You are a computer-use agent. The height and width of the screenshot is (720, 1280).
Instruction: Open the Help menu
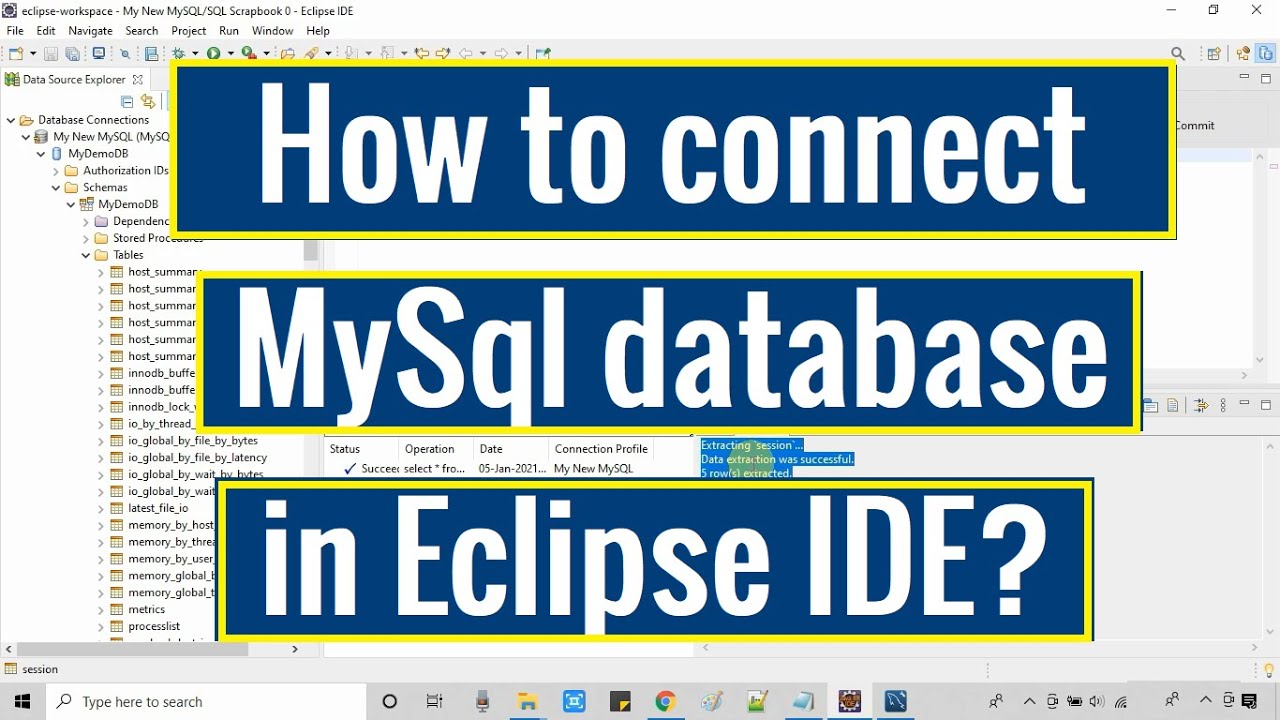pyautogui.click(x=318, y=31)
